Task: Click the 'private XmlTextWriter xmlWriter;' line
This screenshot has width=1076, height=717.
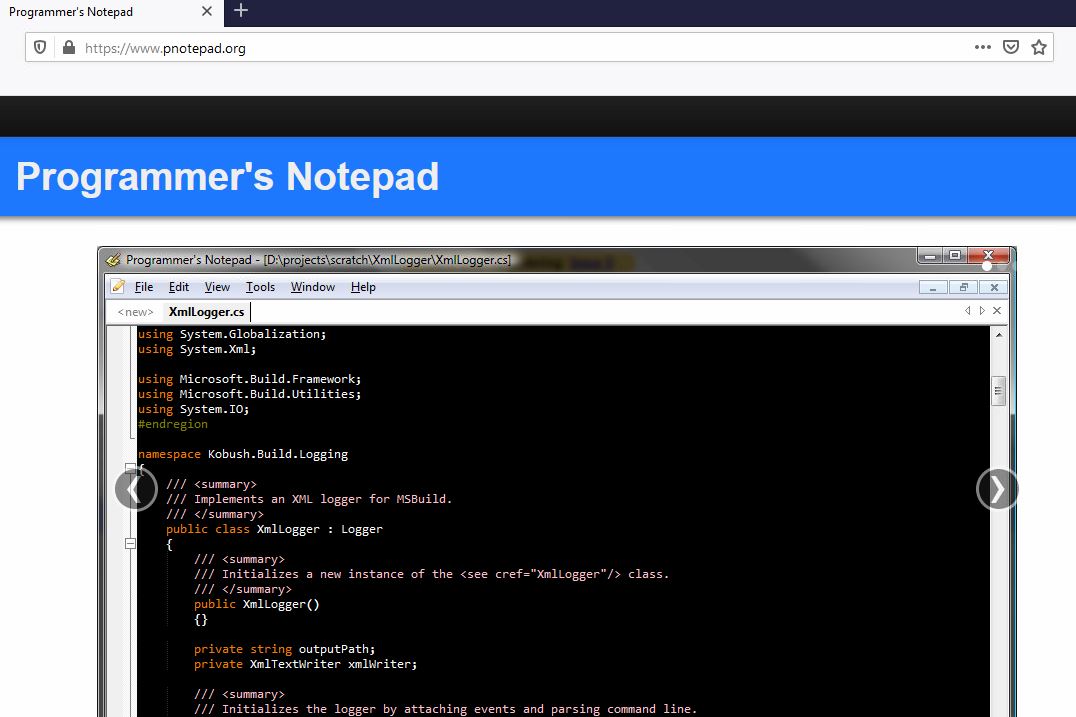Action: point(305,664)
